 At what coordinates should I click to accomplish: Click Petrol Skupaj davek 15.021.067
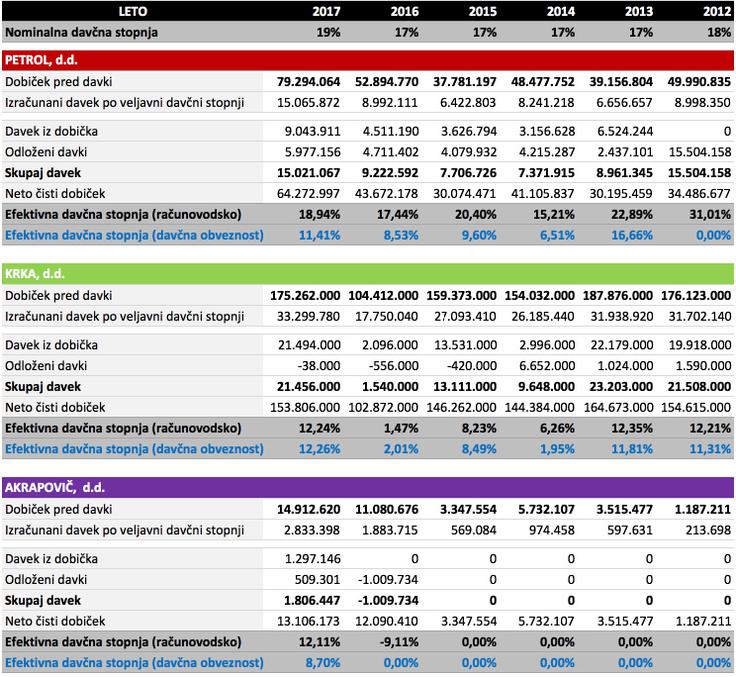point(308,173)
